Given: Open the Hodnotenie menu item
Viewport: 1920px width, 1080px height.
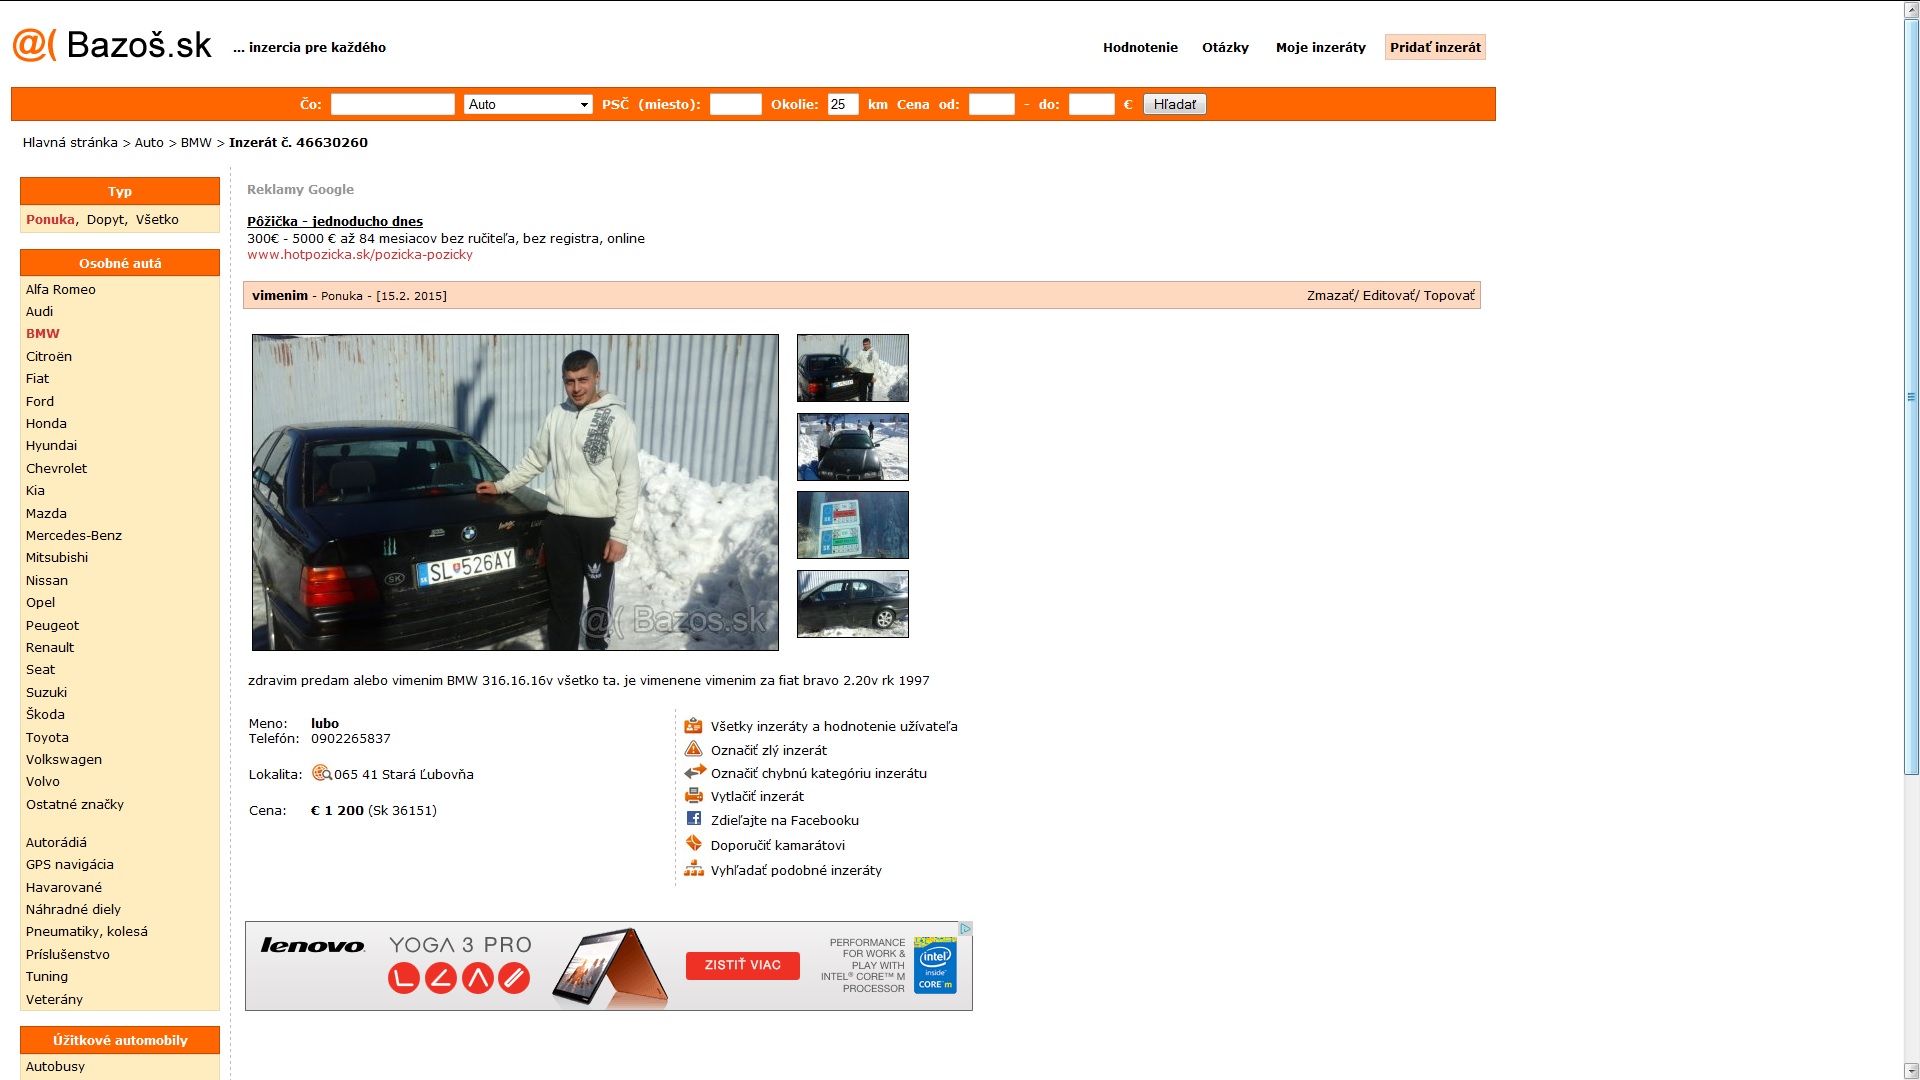Looking at the screenshot, I should point(1140,47).
